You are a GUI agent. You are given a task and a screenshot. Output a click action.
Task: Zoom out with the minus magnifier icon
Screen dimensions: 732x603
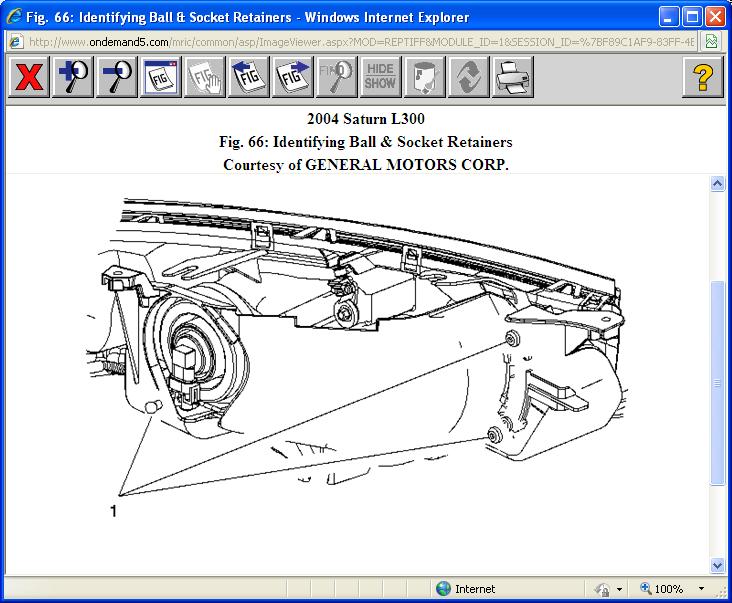tap(117, 78)
